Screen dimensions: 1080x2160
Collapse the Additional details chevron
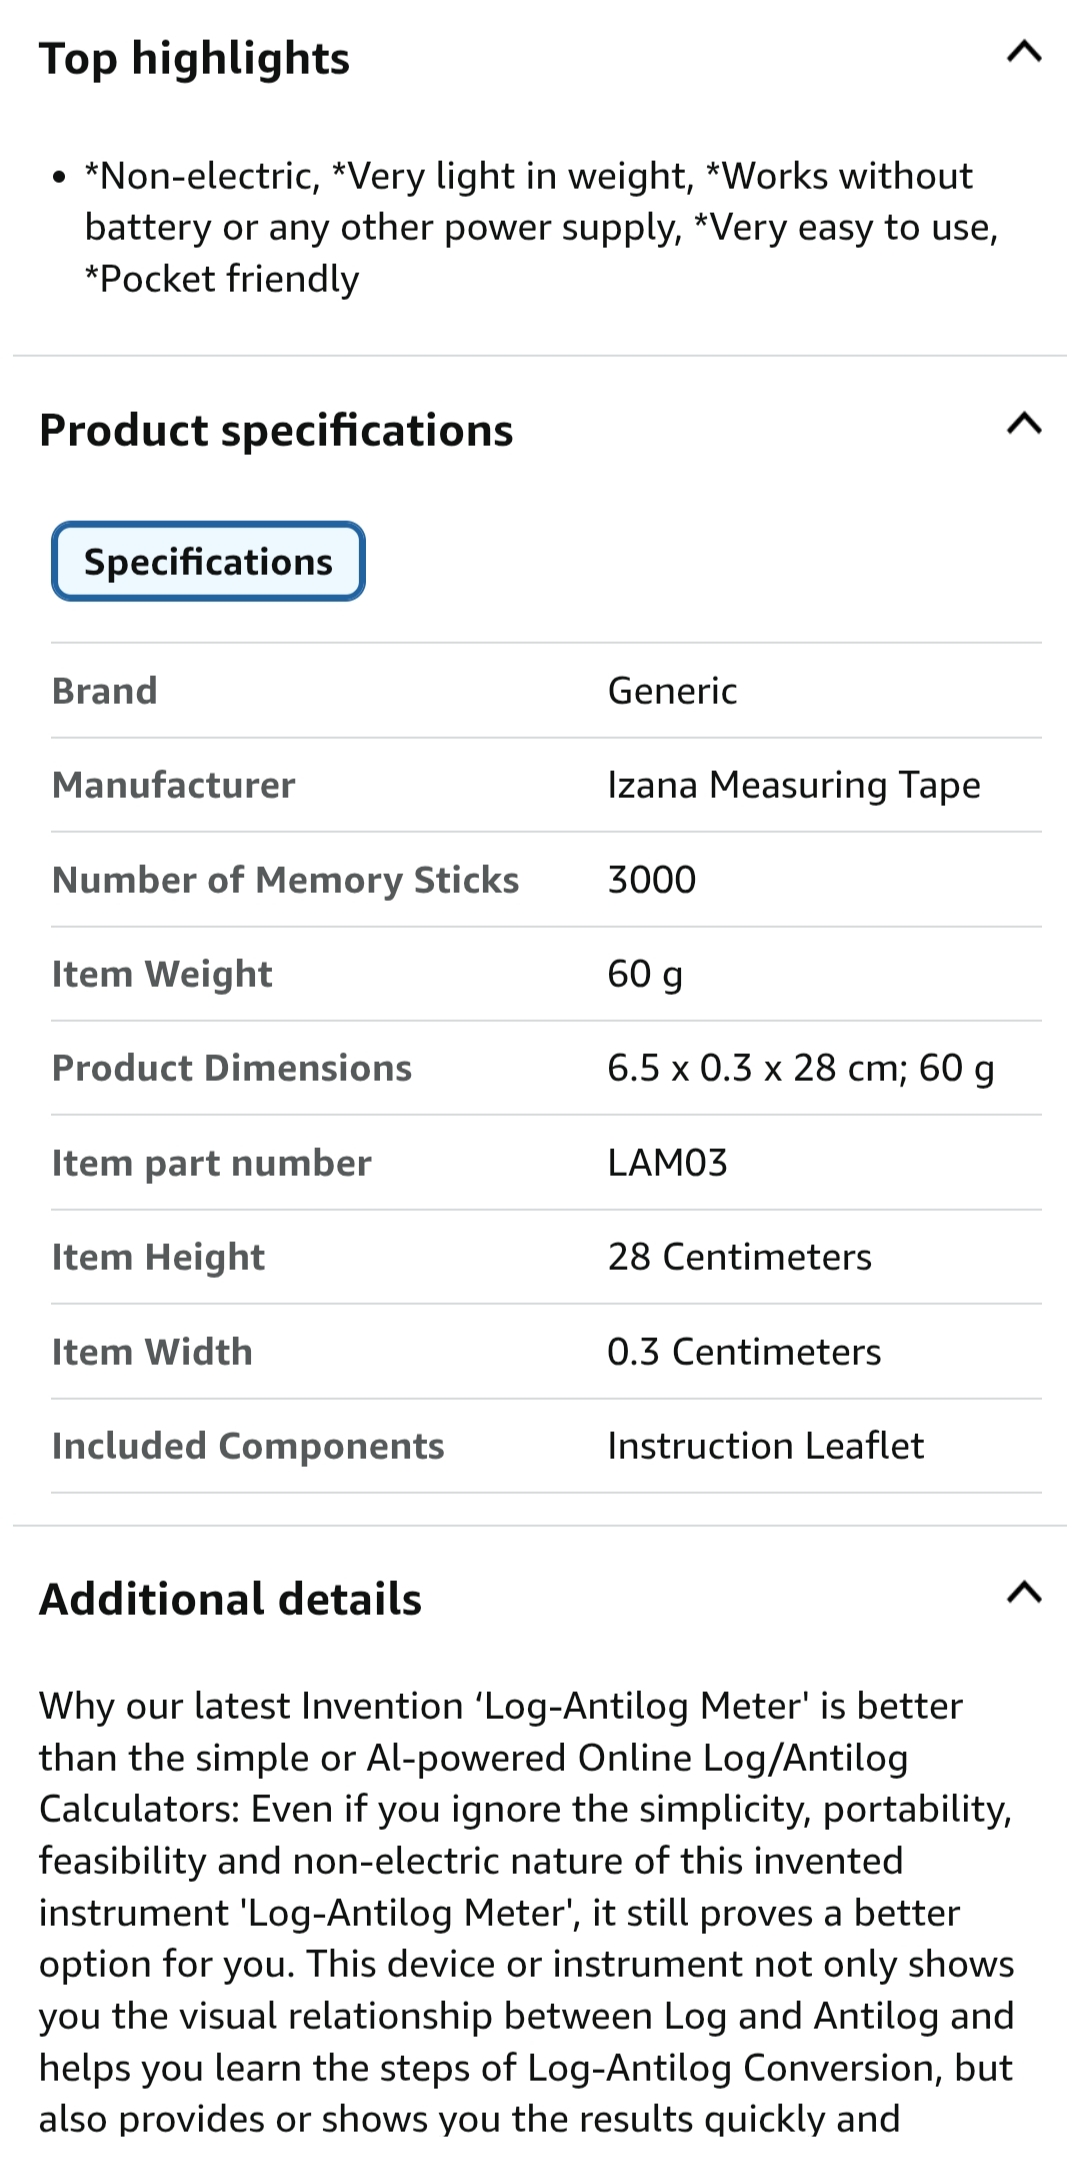1024,1592
